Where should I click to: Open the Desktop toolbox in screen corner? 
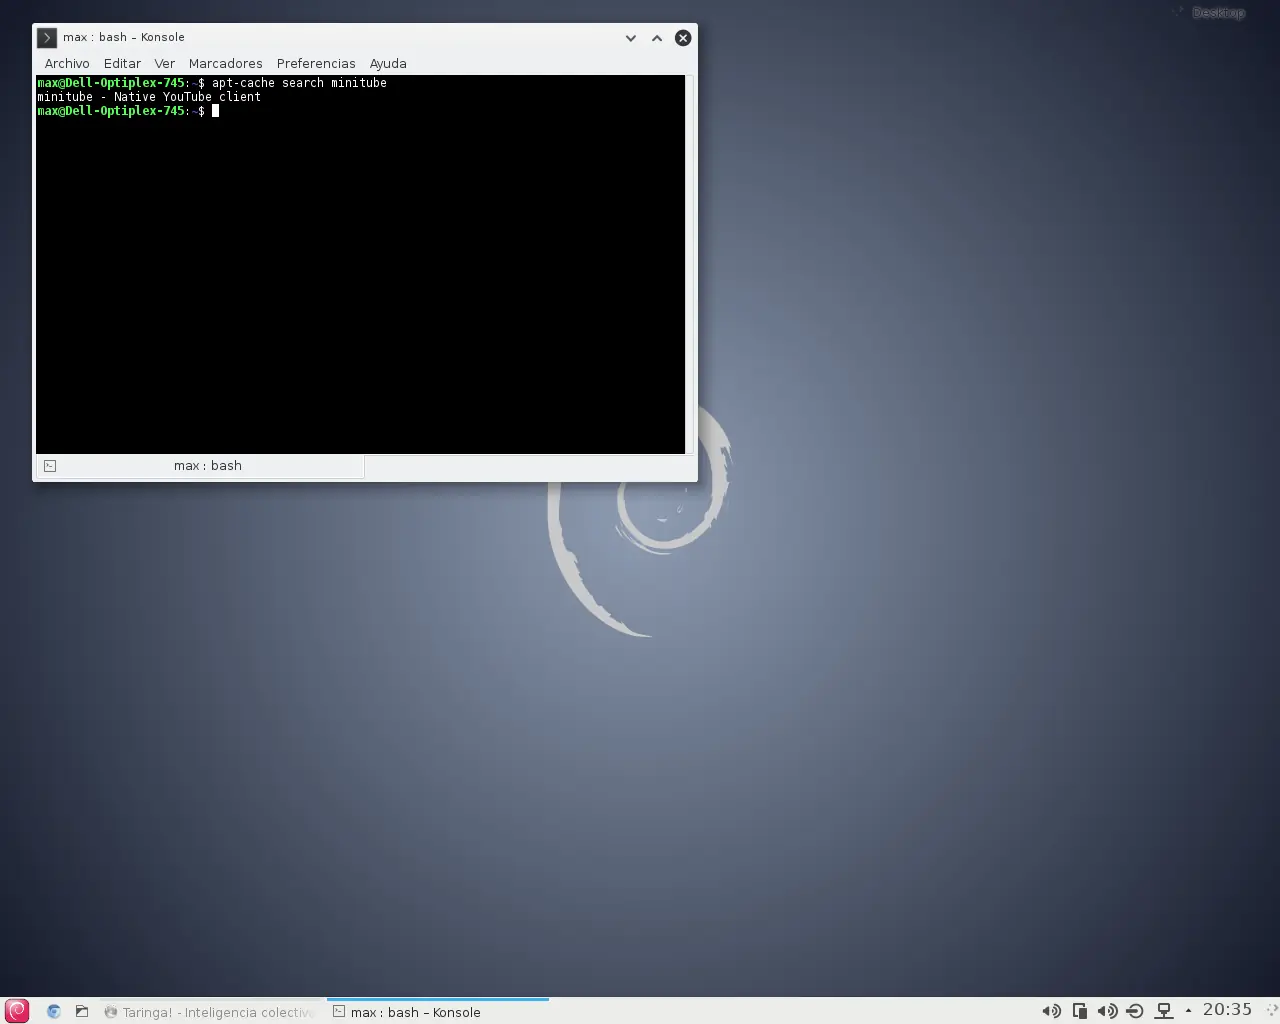click(1211, 12)
